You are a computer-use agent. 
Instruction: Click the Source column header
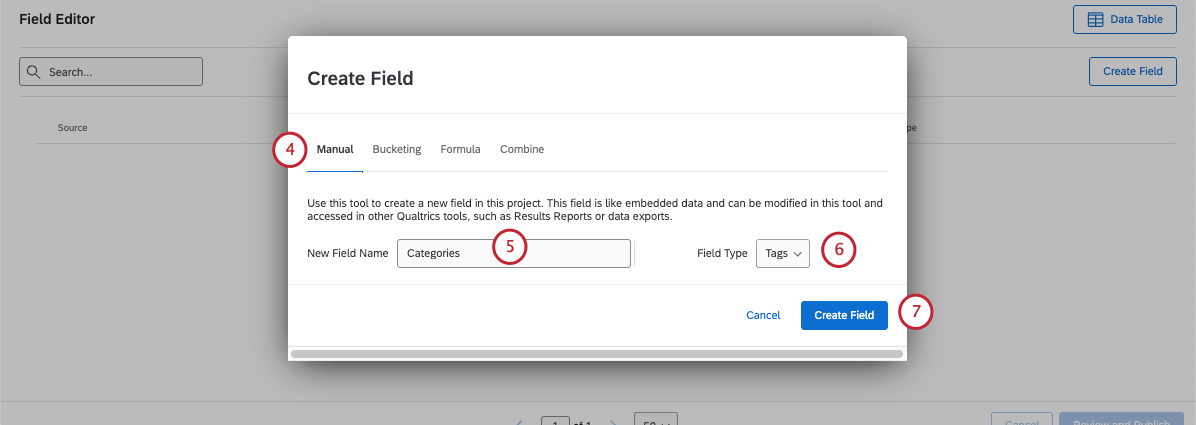(73, 128)
